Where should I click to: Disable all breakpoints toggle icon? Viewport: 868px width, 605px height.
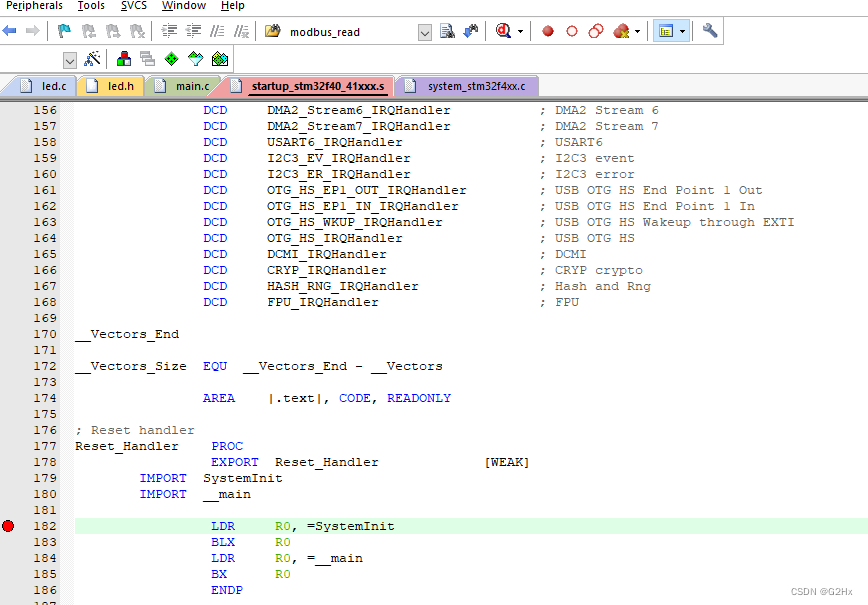coord(596,30)
